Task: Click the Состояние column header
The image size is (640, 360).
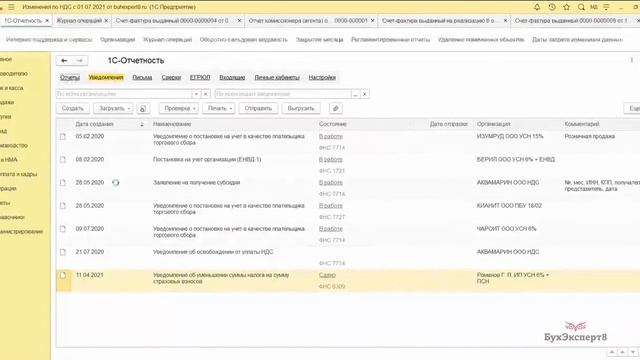Action: point(333,124)
